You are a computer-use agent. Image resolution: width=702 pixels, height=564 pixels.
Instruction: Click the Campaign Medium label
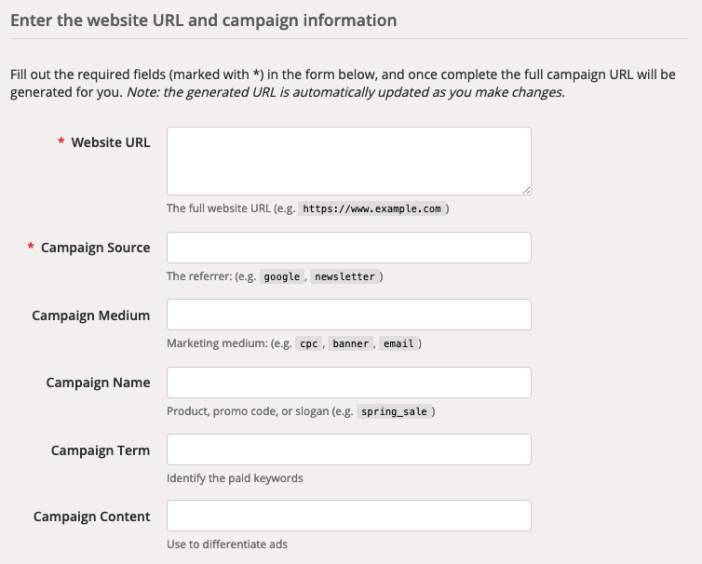[x=91, y=316]
